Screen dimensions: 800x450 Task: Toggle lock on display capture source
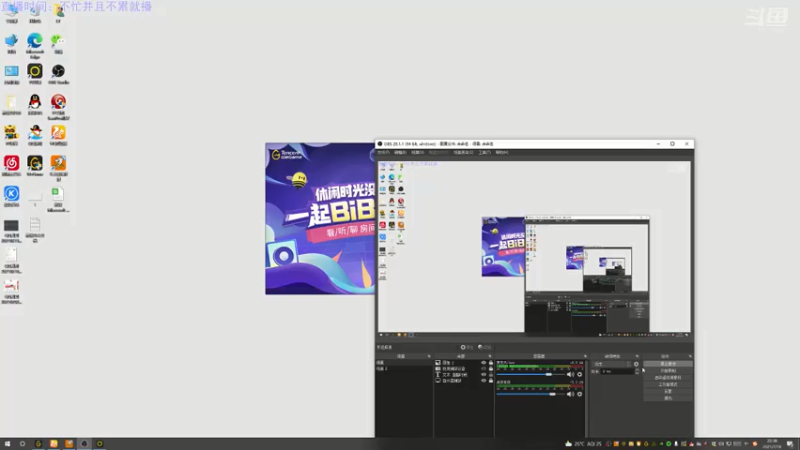pos(491,381)
